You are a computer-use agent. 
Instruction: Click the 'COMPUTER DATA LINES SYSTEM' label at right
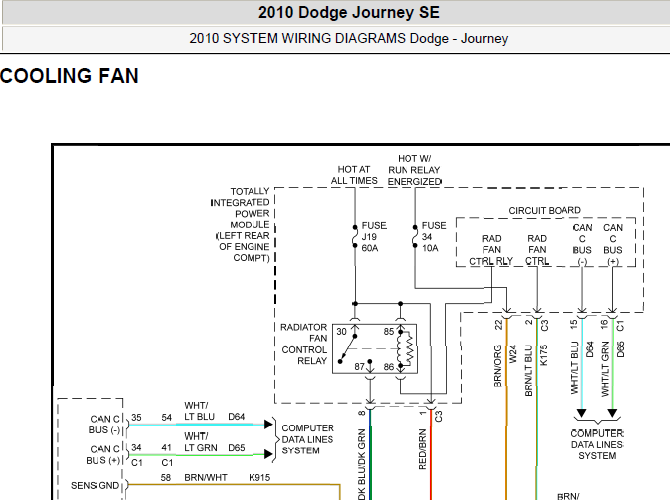[x=597, y=444]
